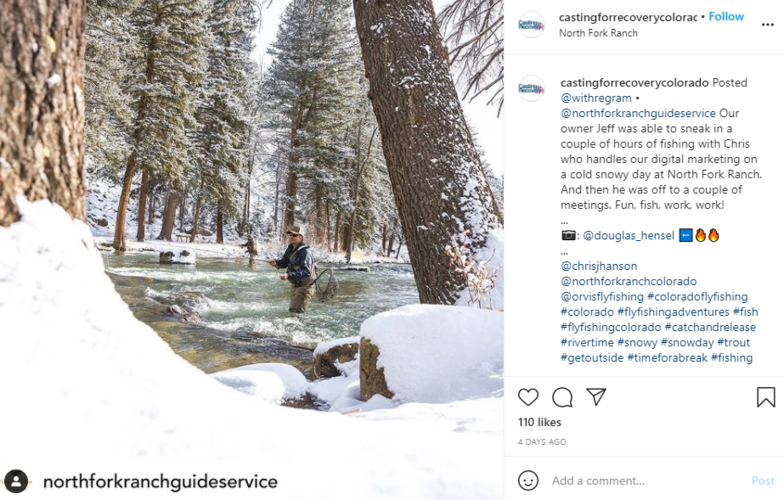Click profile avatar beside the caption
784x500 pixels.
tap(531, 88)
